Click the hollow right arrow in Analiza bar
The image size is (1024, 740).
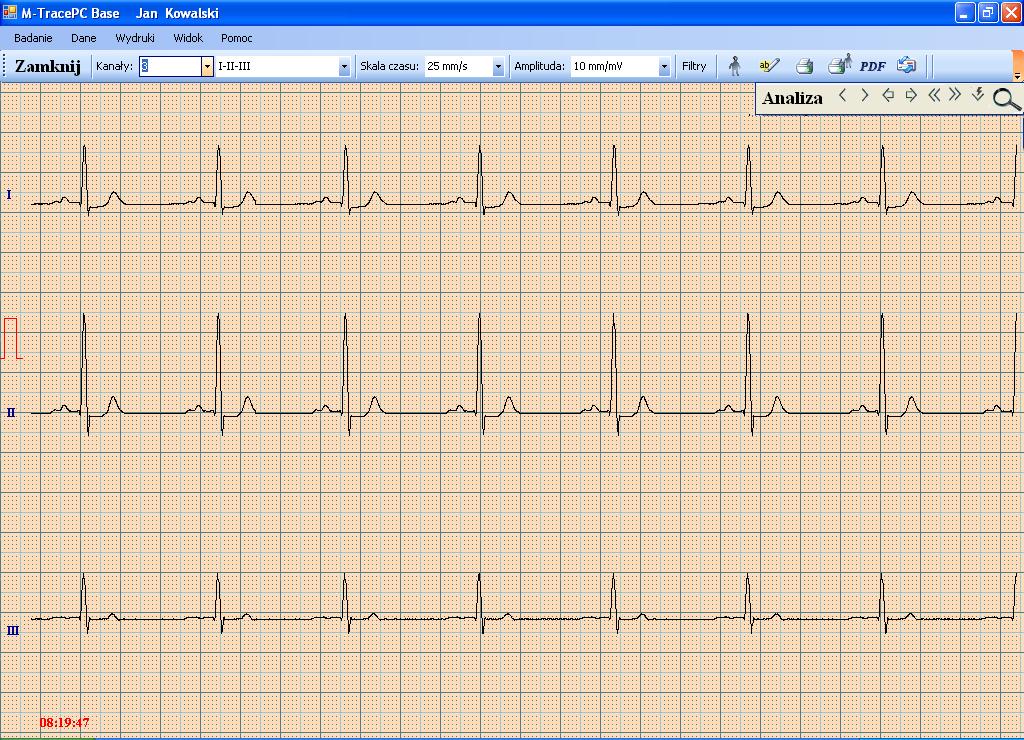[x=910, y=95]
